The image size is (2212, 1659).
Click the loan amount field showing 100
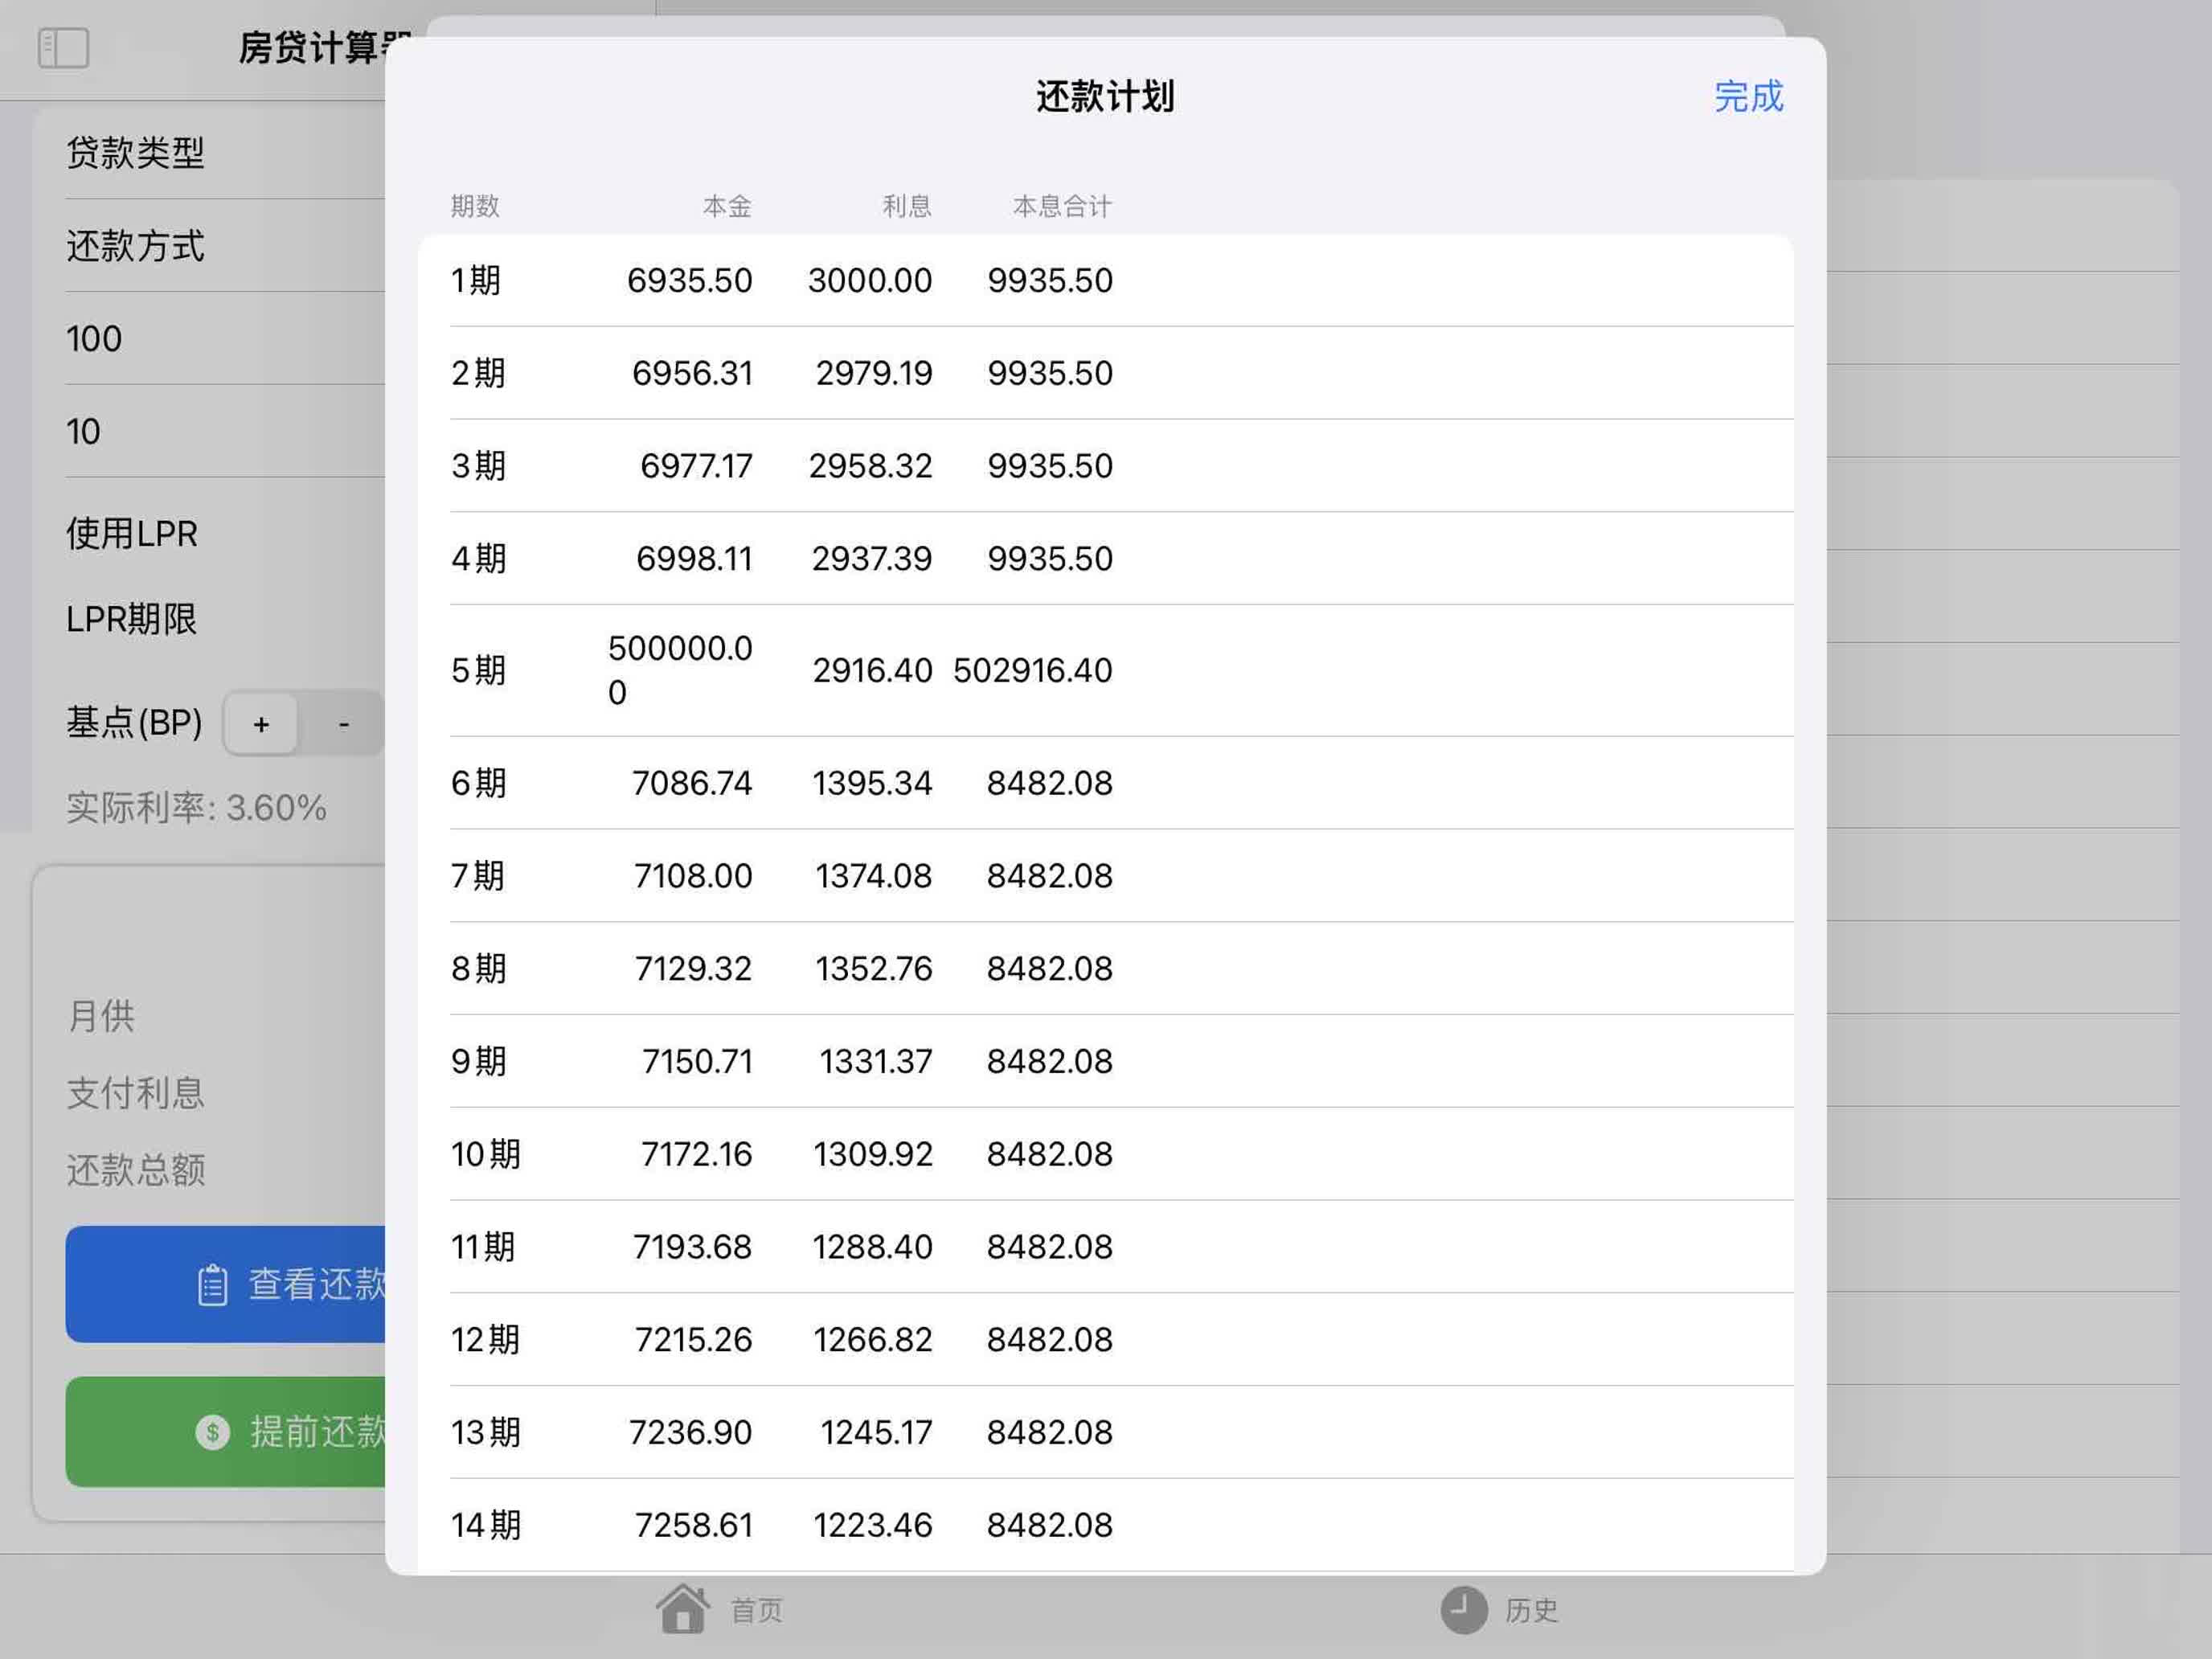pos(95,339)
